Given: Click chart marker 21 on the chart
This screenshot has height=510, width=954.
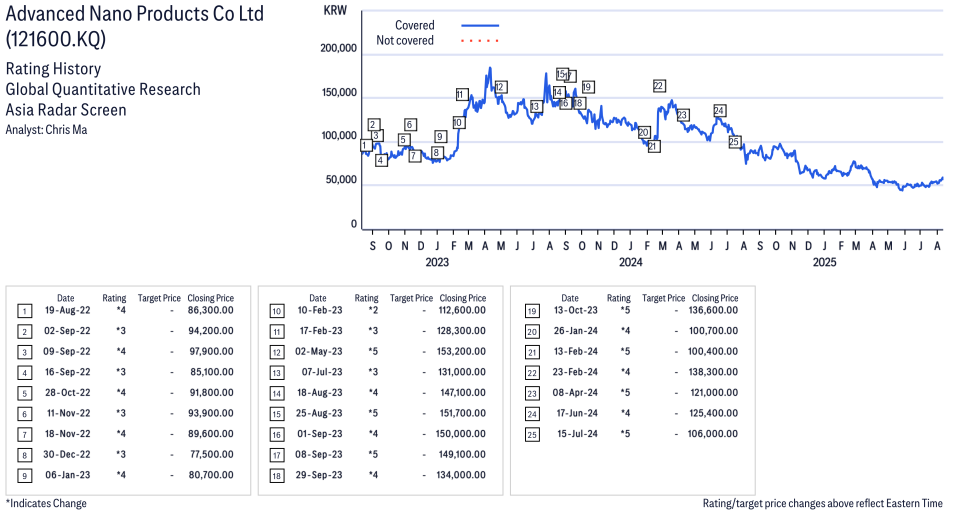Looking at the screenshot, I should point(653,147).
